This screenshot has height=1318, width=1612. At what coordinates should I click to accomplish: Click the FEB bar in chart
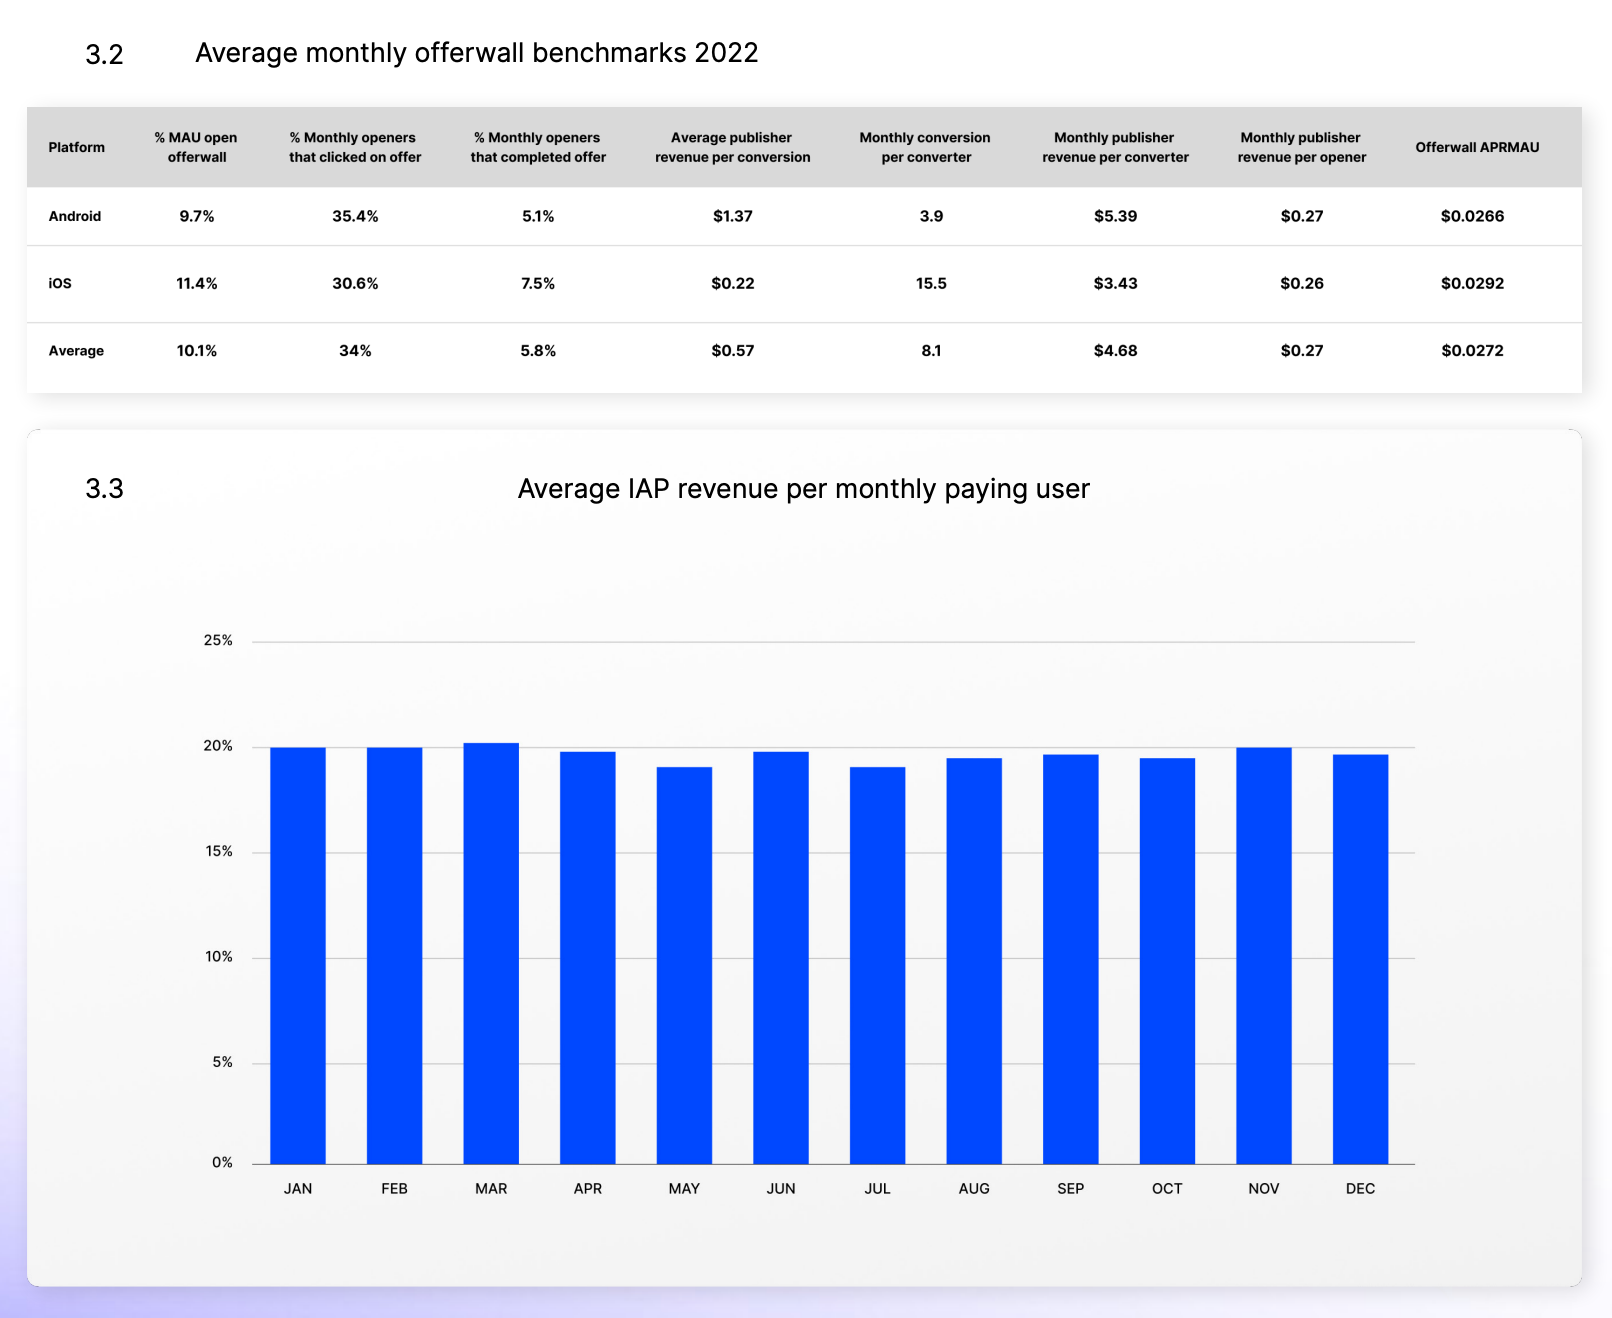coord(394,955)
